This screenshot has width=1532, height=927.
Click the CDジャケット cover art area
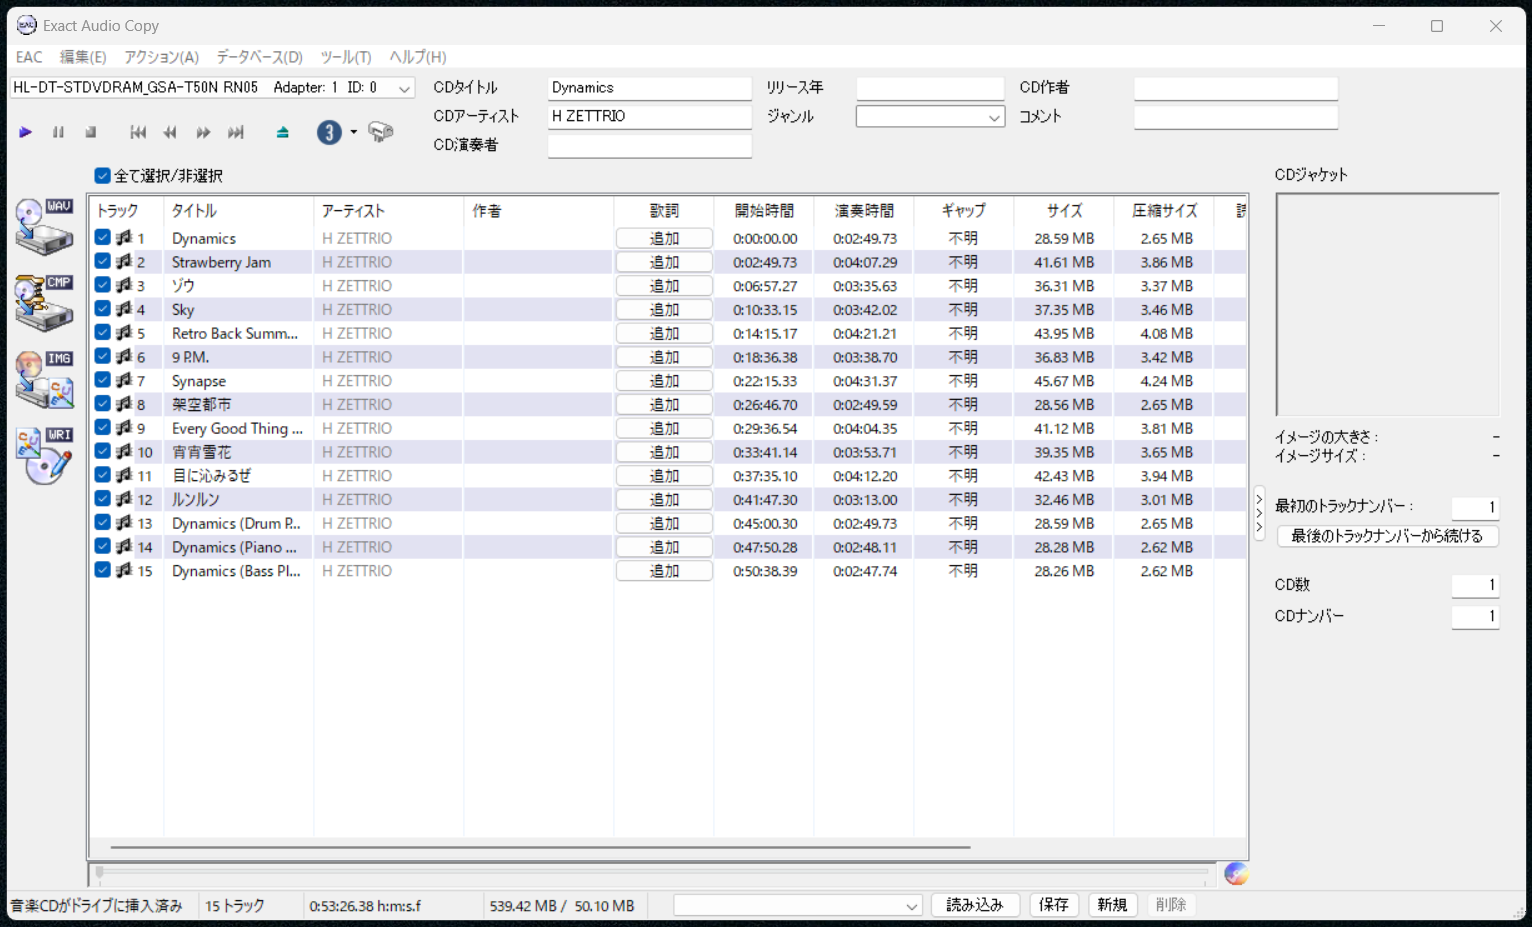(x=1387, y=304)
